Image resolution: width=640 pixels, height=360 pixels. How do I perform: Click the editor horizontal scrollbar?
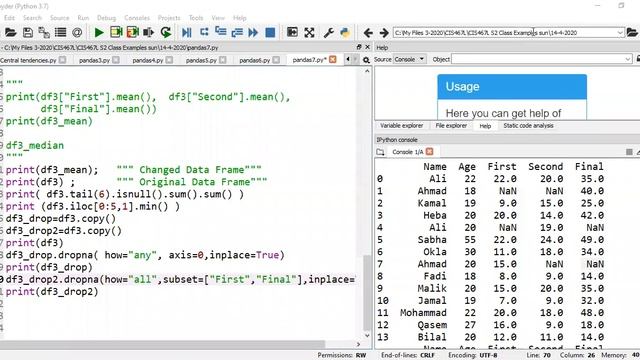pos(163,344)
